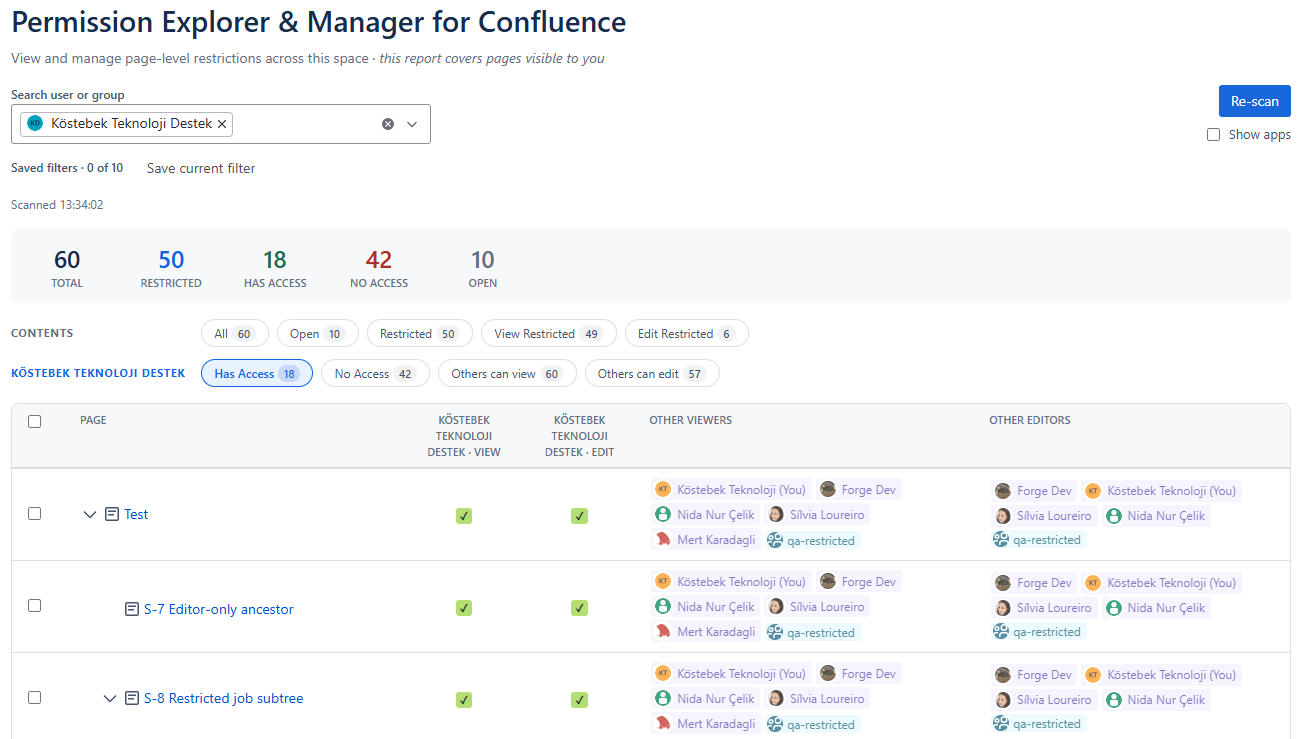
Task: Open the S-7 Editor-only ancestor page link
Action: point(219,609)
